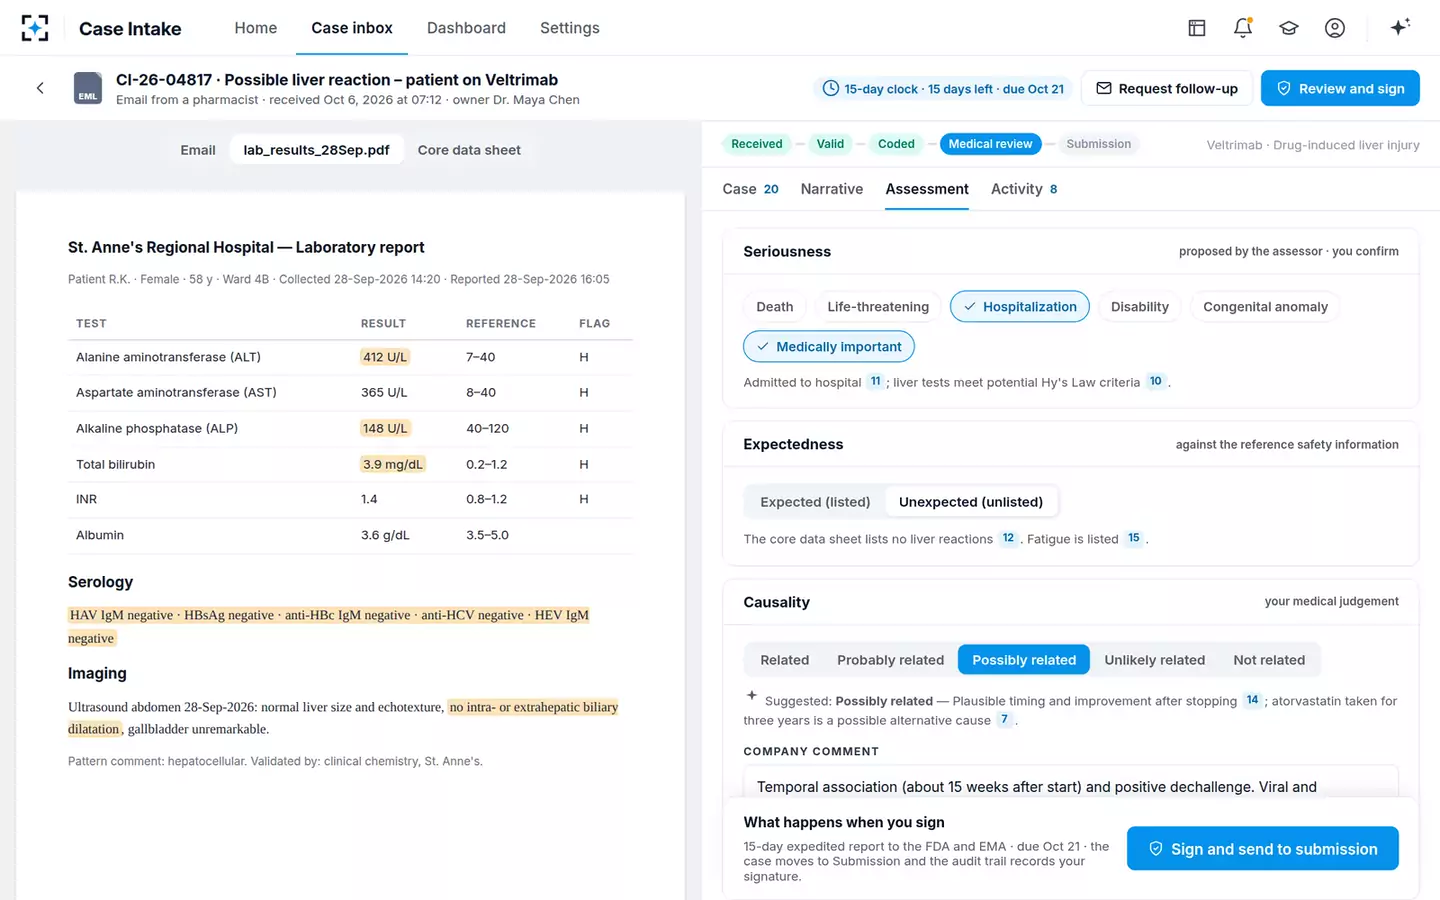This screenshot has height=900, width=1440.
Task: Open the graduation cap learning icon
Action: tap(1289, 28)
